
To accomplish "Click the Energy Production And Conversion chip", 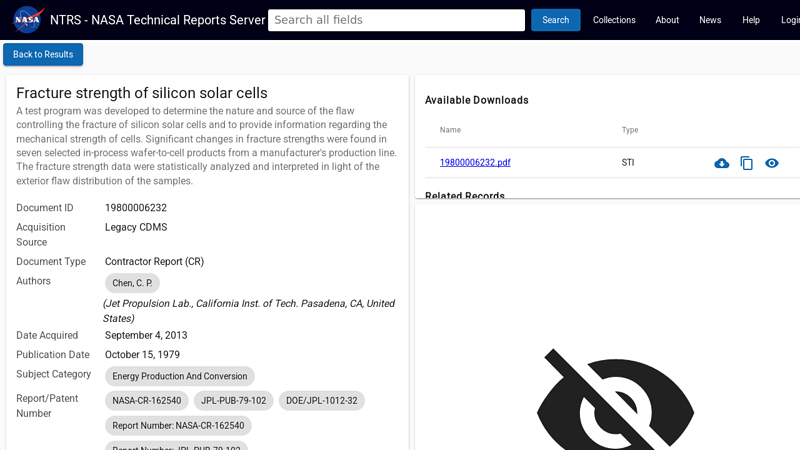I will (x=180, y=376).
